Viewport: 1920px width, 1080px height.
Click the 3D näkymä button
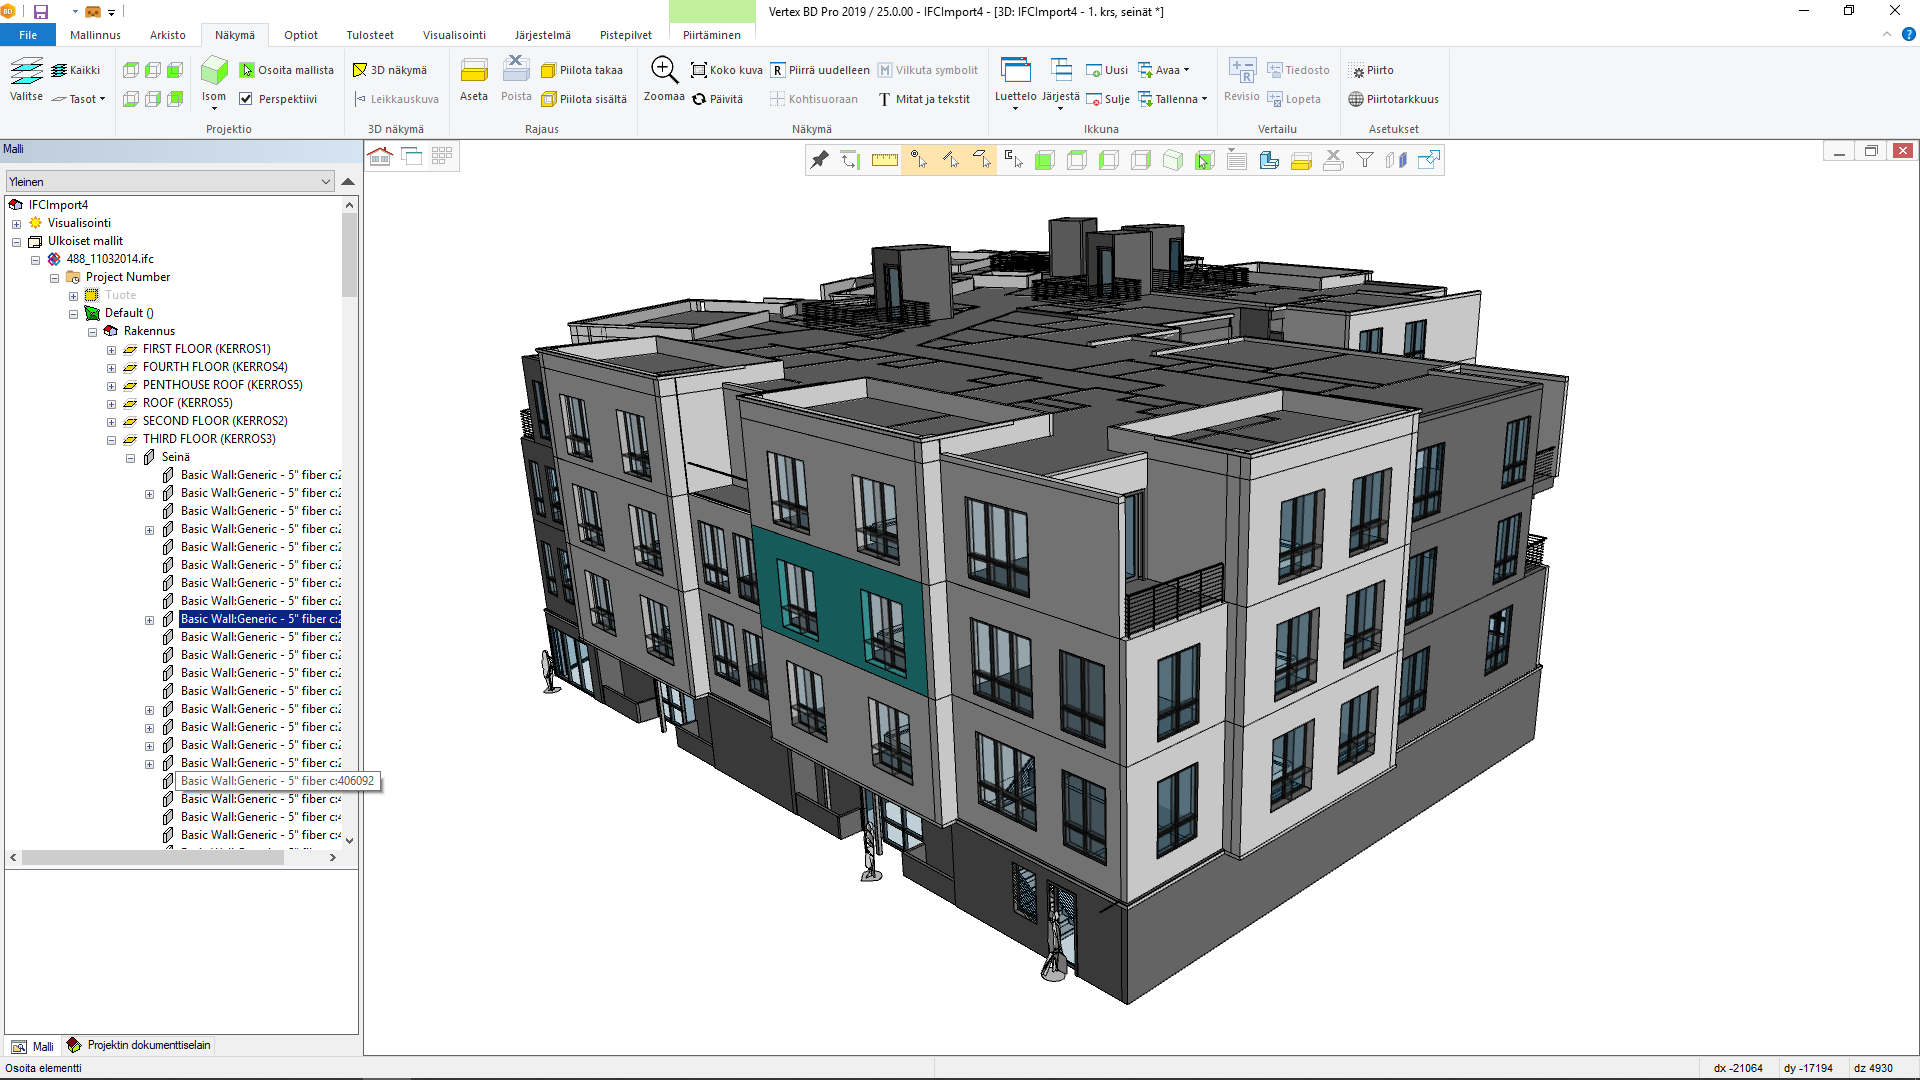(390, 70)
